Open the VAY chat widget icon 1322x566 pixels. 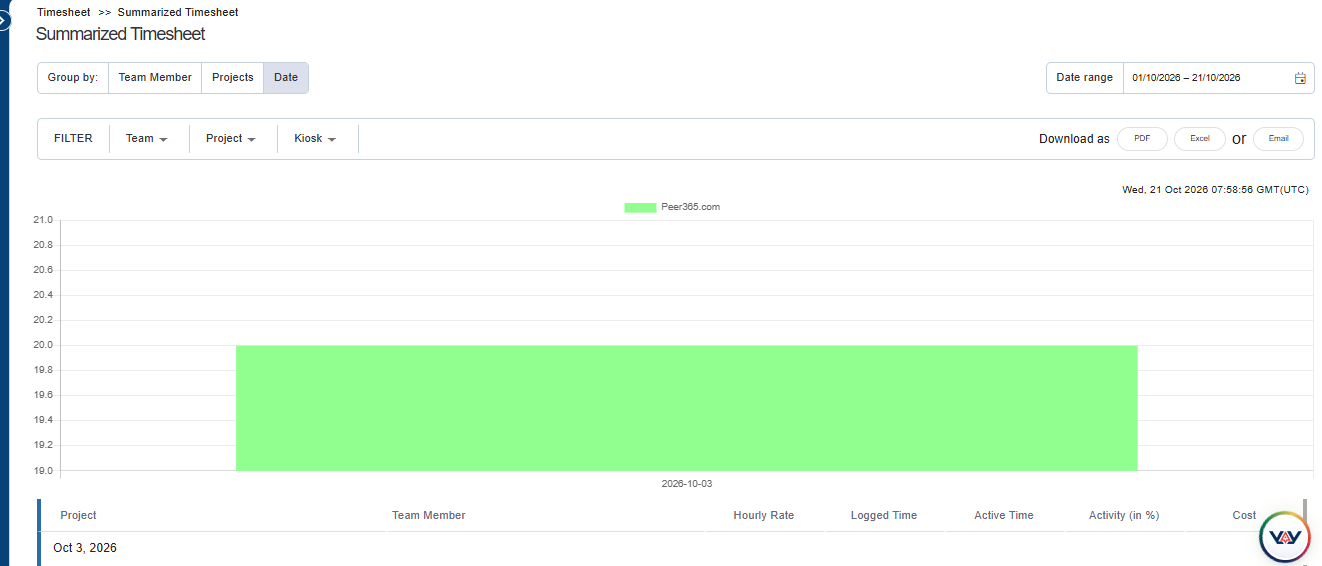(x=1284, y=537)
